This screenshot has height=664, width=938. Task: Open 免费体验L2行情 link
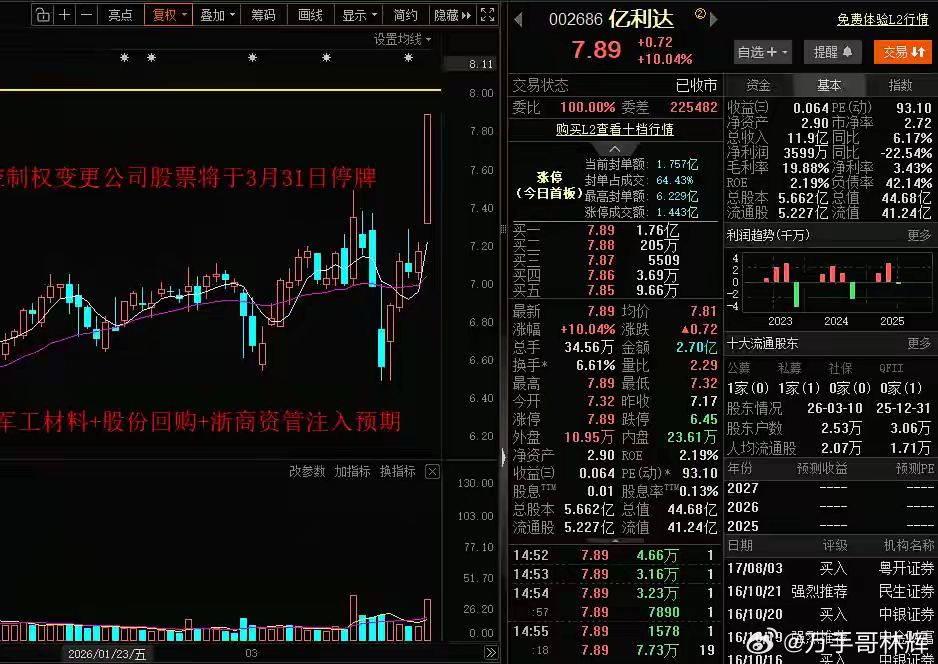882,20
